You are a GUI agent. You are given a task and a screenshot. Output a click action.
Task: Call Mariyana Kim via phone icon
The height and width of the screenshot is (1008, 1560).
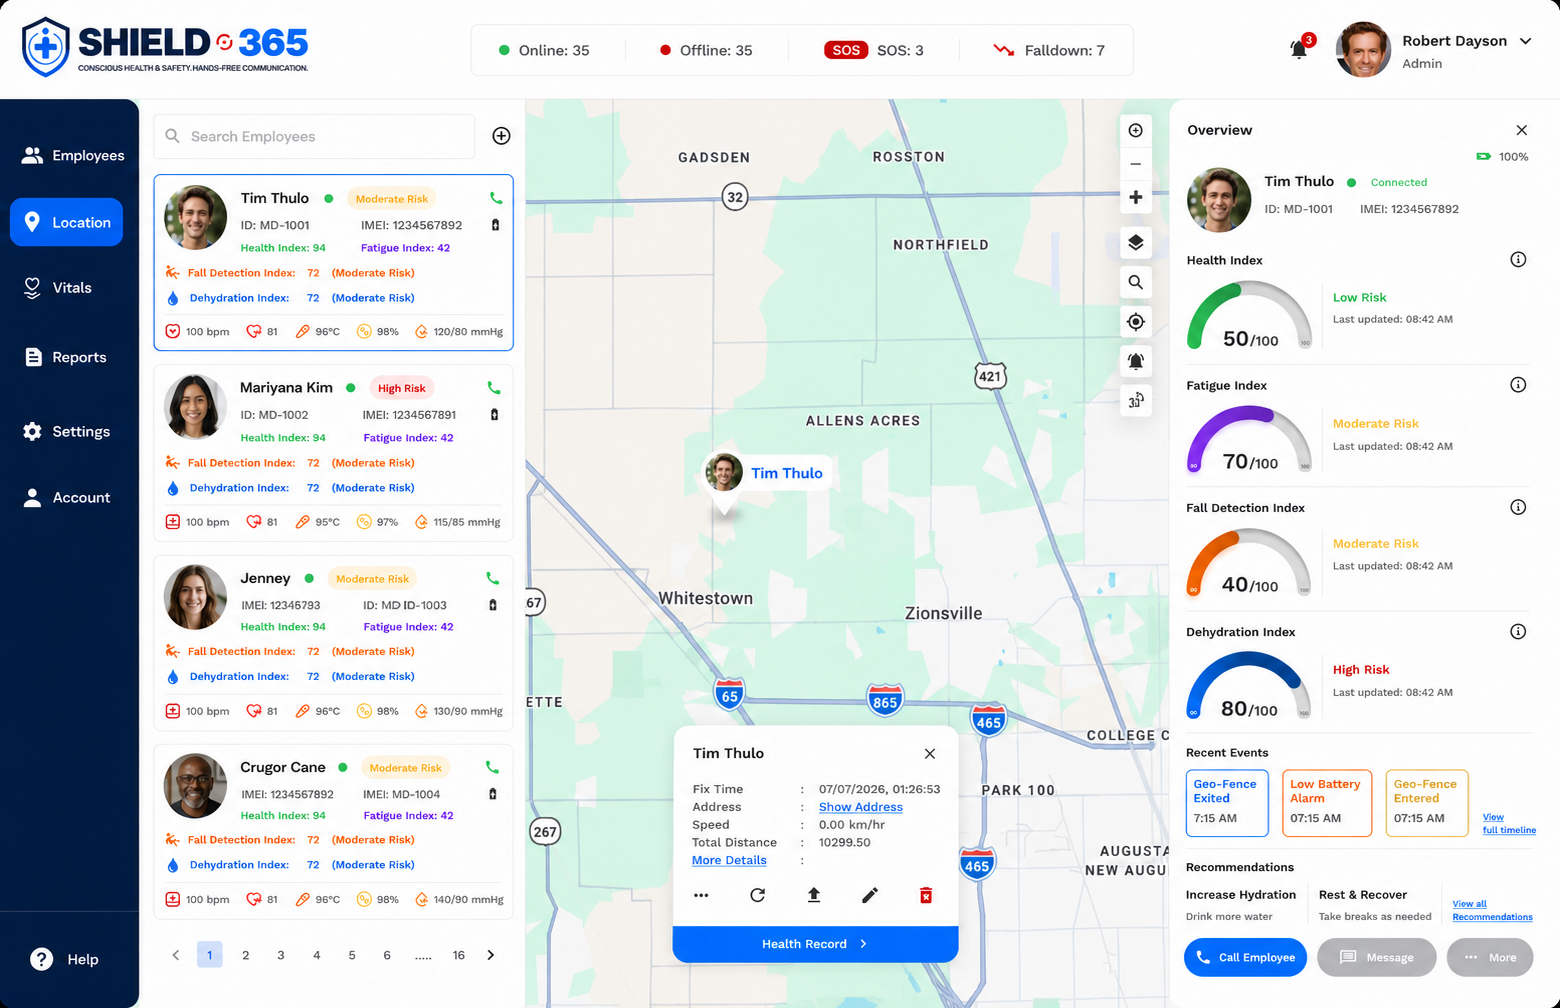[493, 388]
